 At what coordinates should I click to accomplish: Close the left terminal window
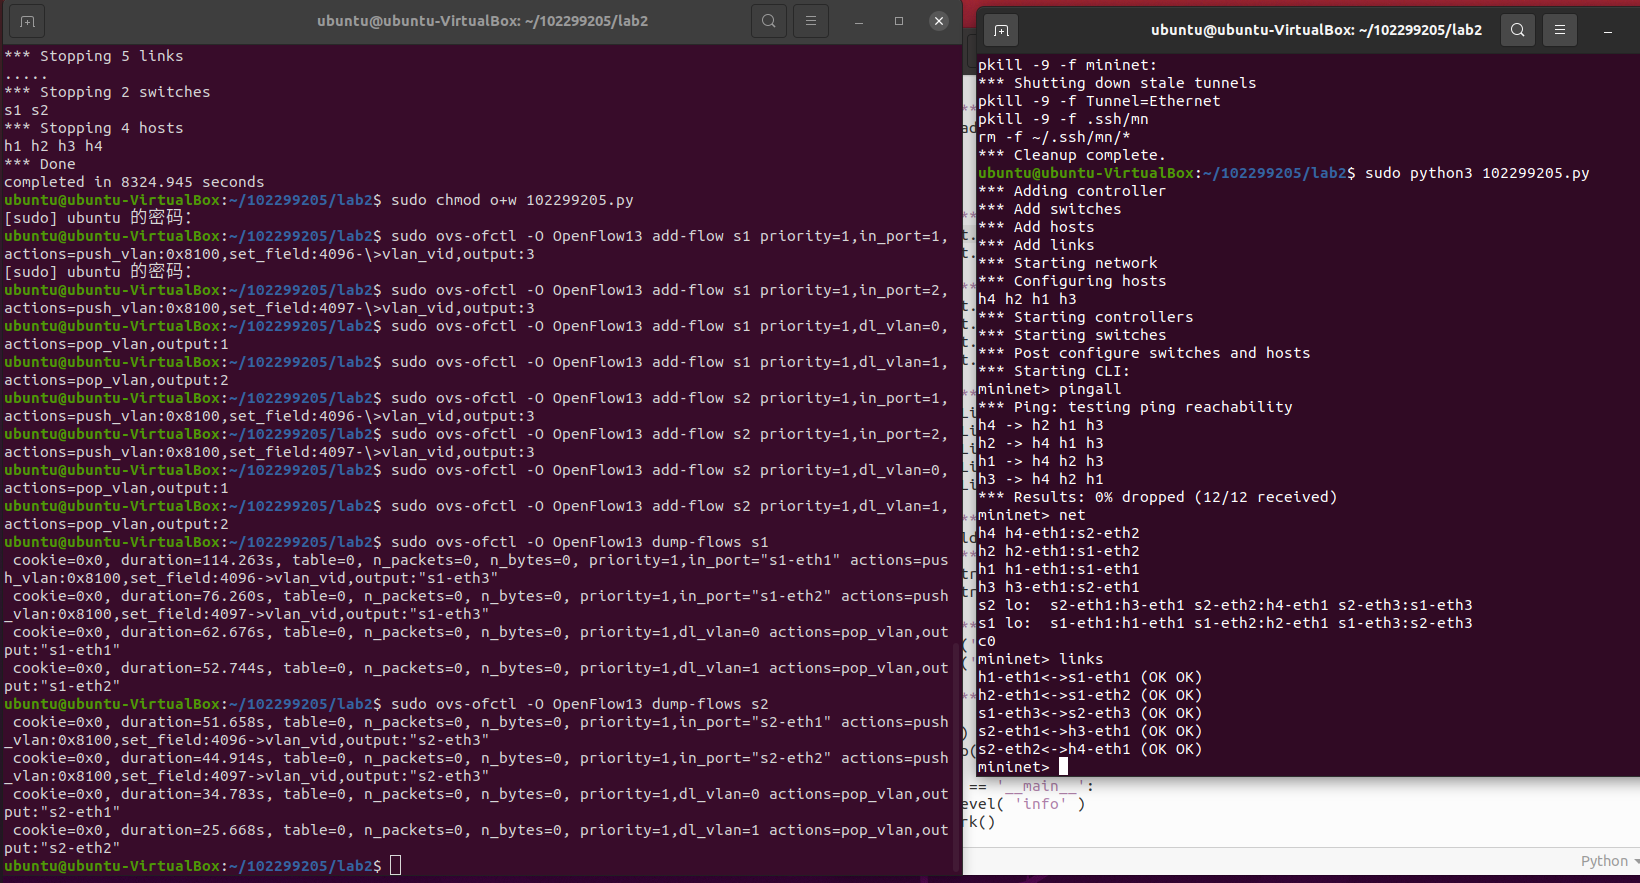pos(938,20)
